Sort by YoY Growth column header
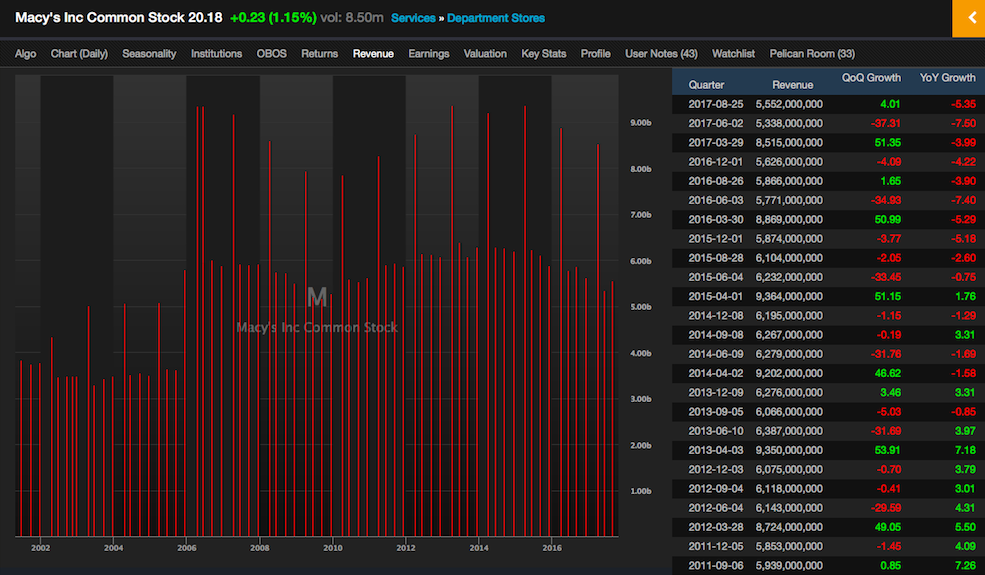985x575 pixels. click(x=947, y=78)
